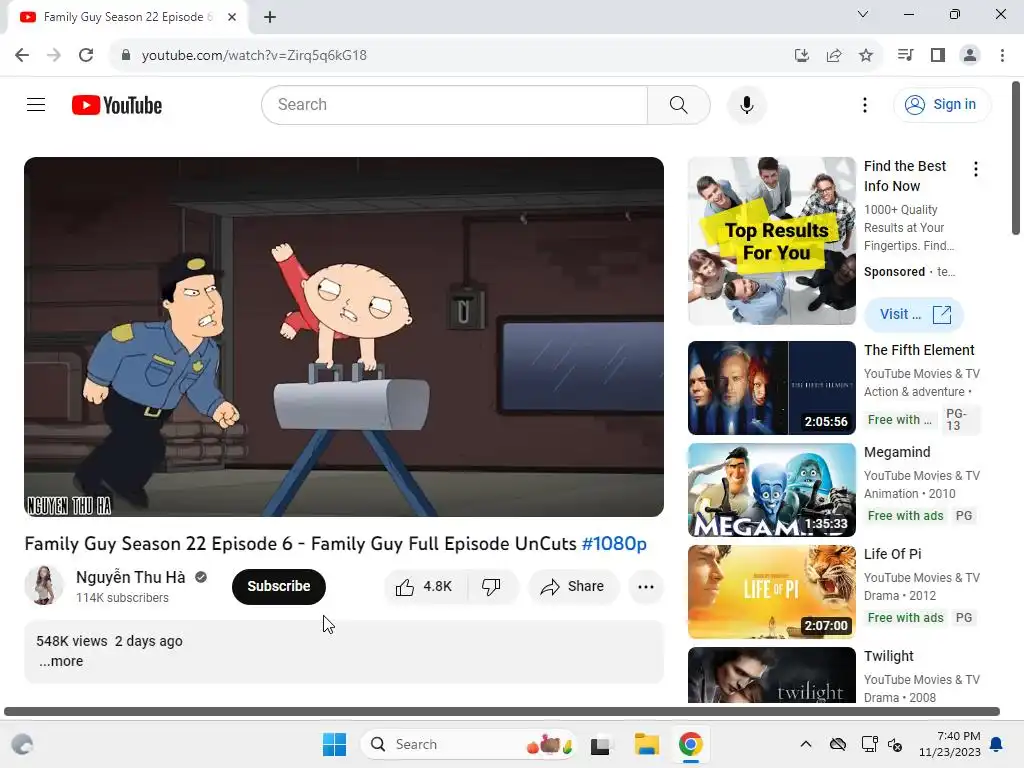Open the Windows Start menu
The image size is (1024, 768).
click(334, 744)
